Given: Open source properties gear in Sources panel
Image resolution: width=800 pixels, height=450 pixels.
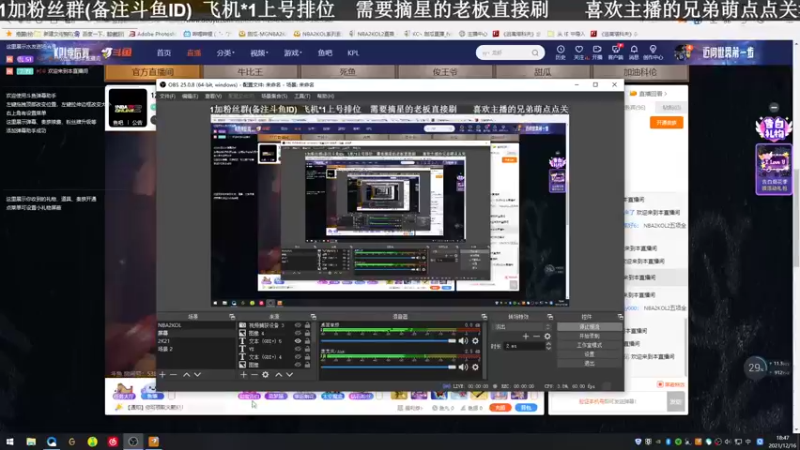Looking at the screenshot, I should 265,374.
